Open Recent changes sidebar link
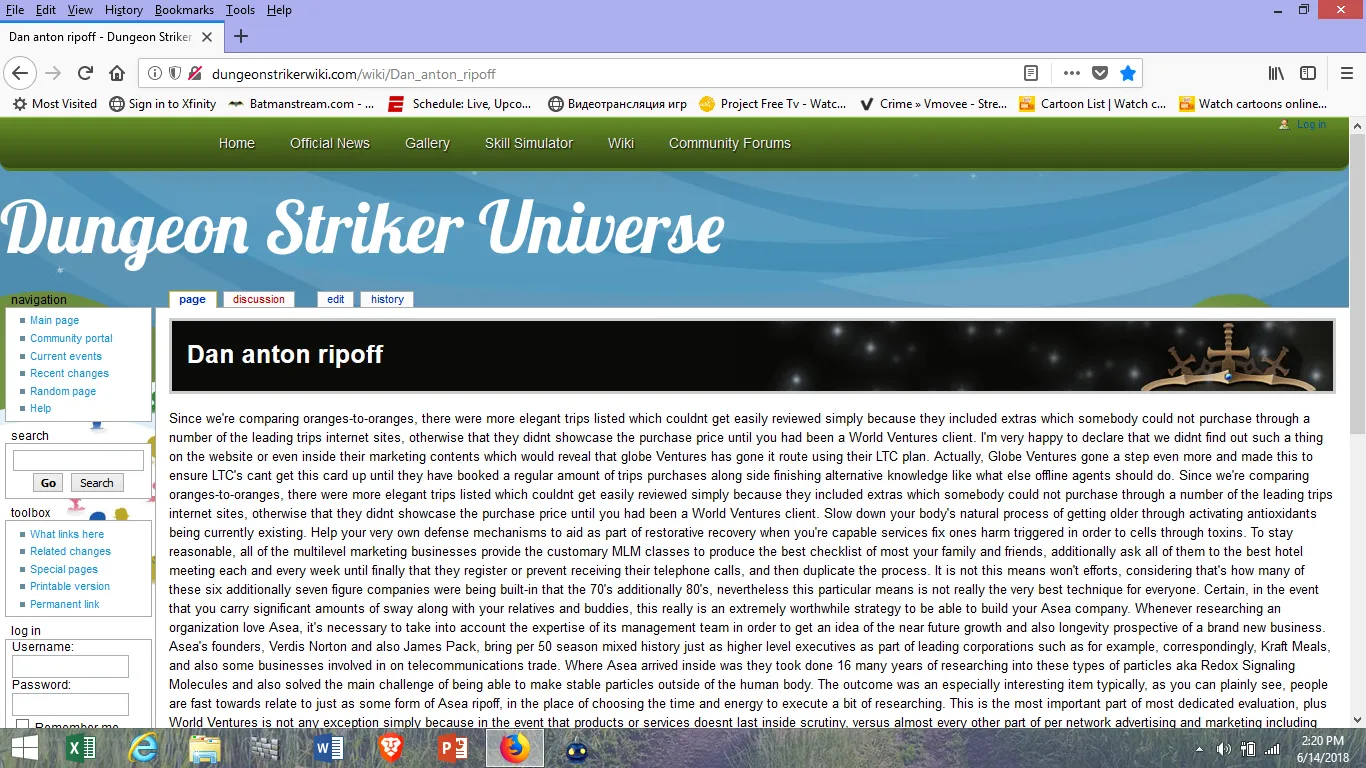1366x768 pixels. tap(69, 373)
